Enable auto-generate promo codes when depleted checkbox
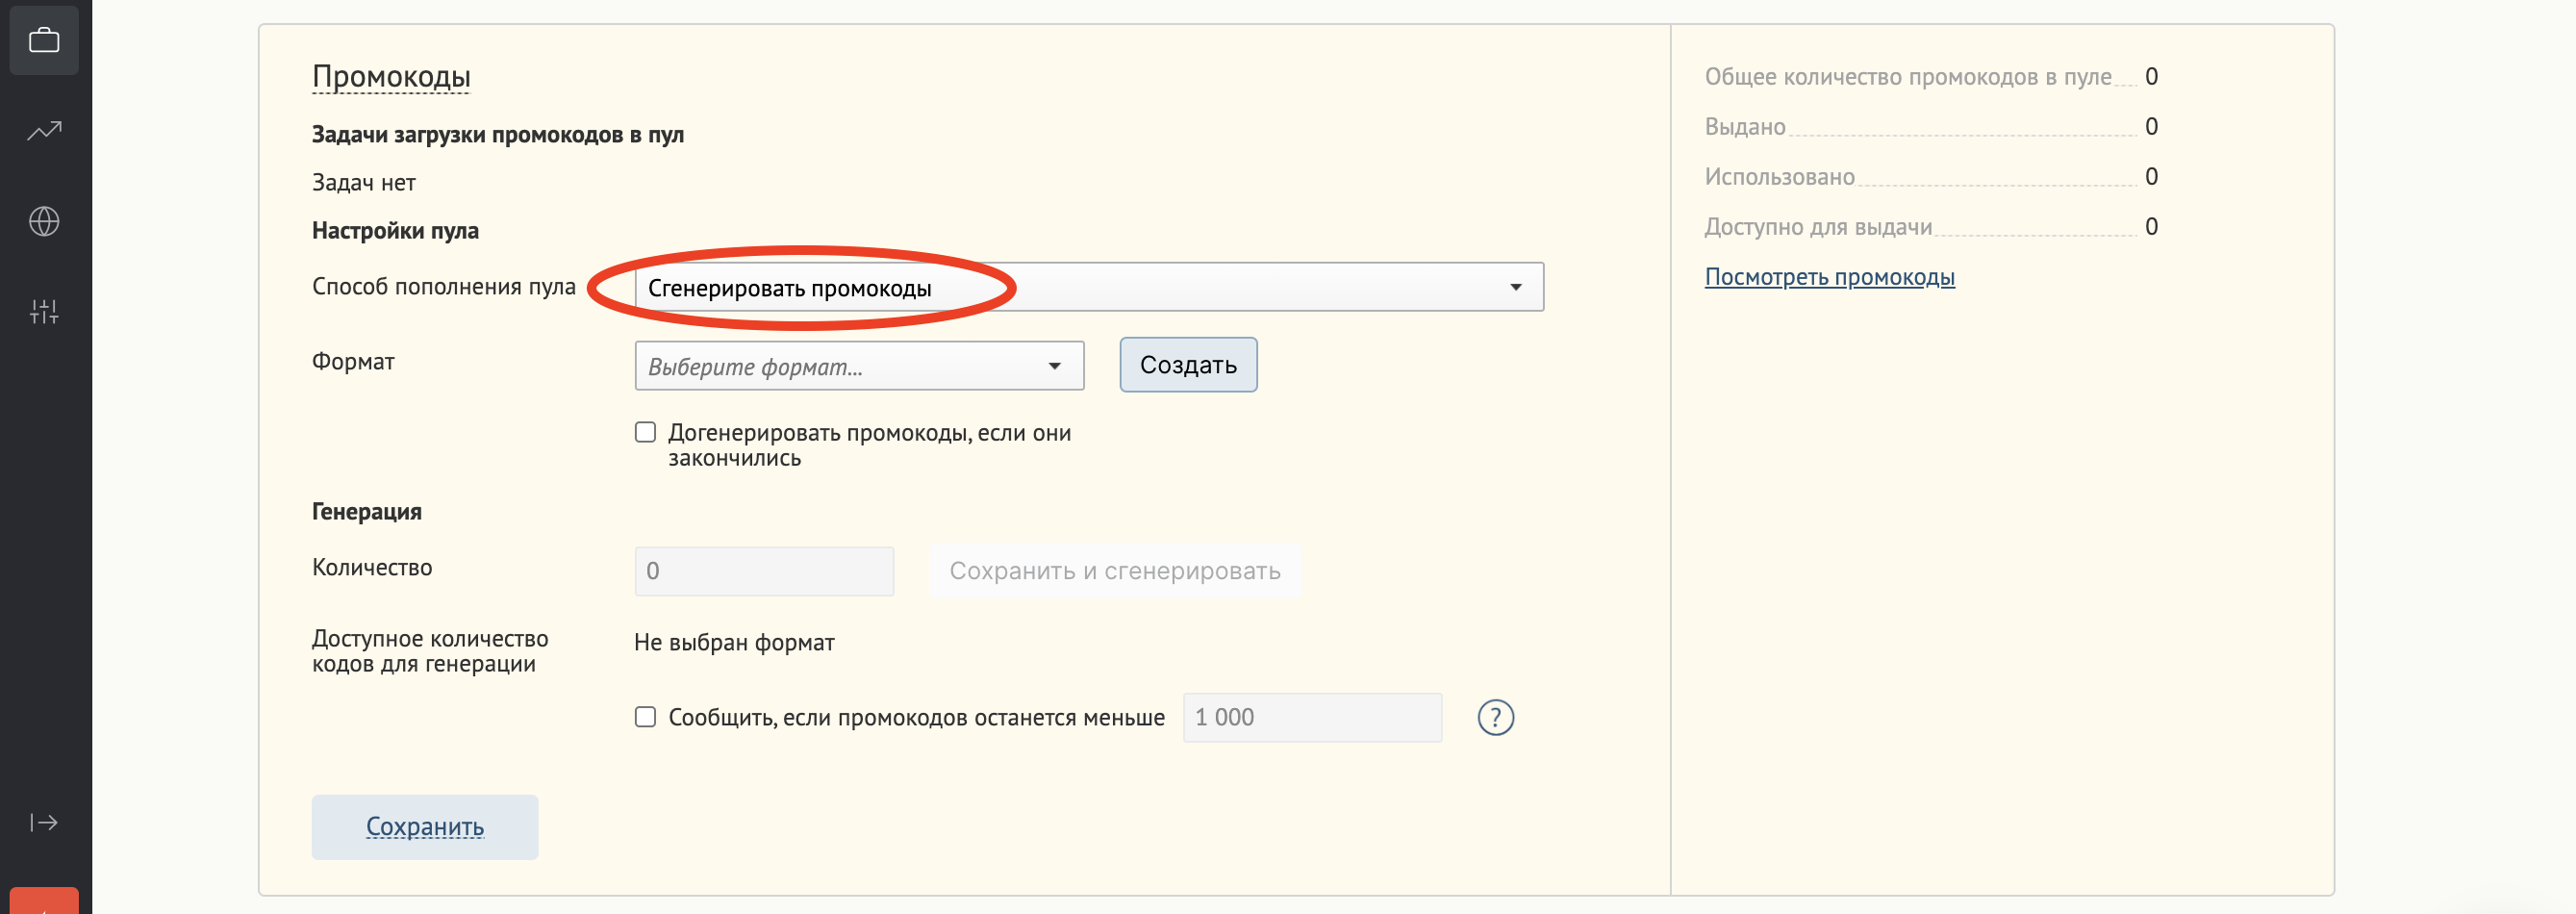This screenshot has width=2576, height=914. (x=645, y=432)
